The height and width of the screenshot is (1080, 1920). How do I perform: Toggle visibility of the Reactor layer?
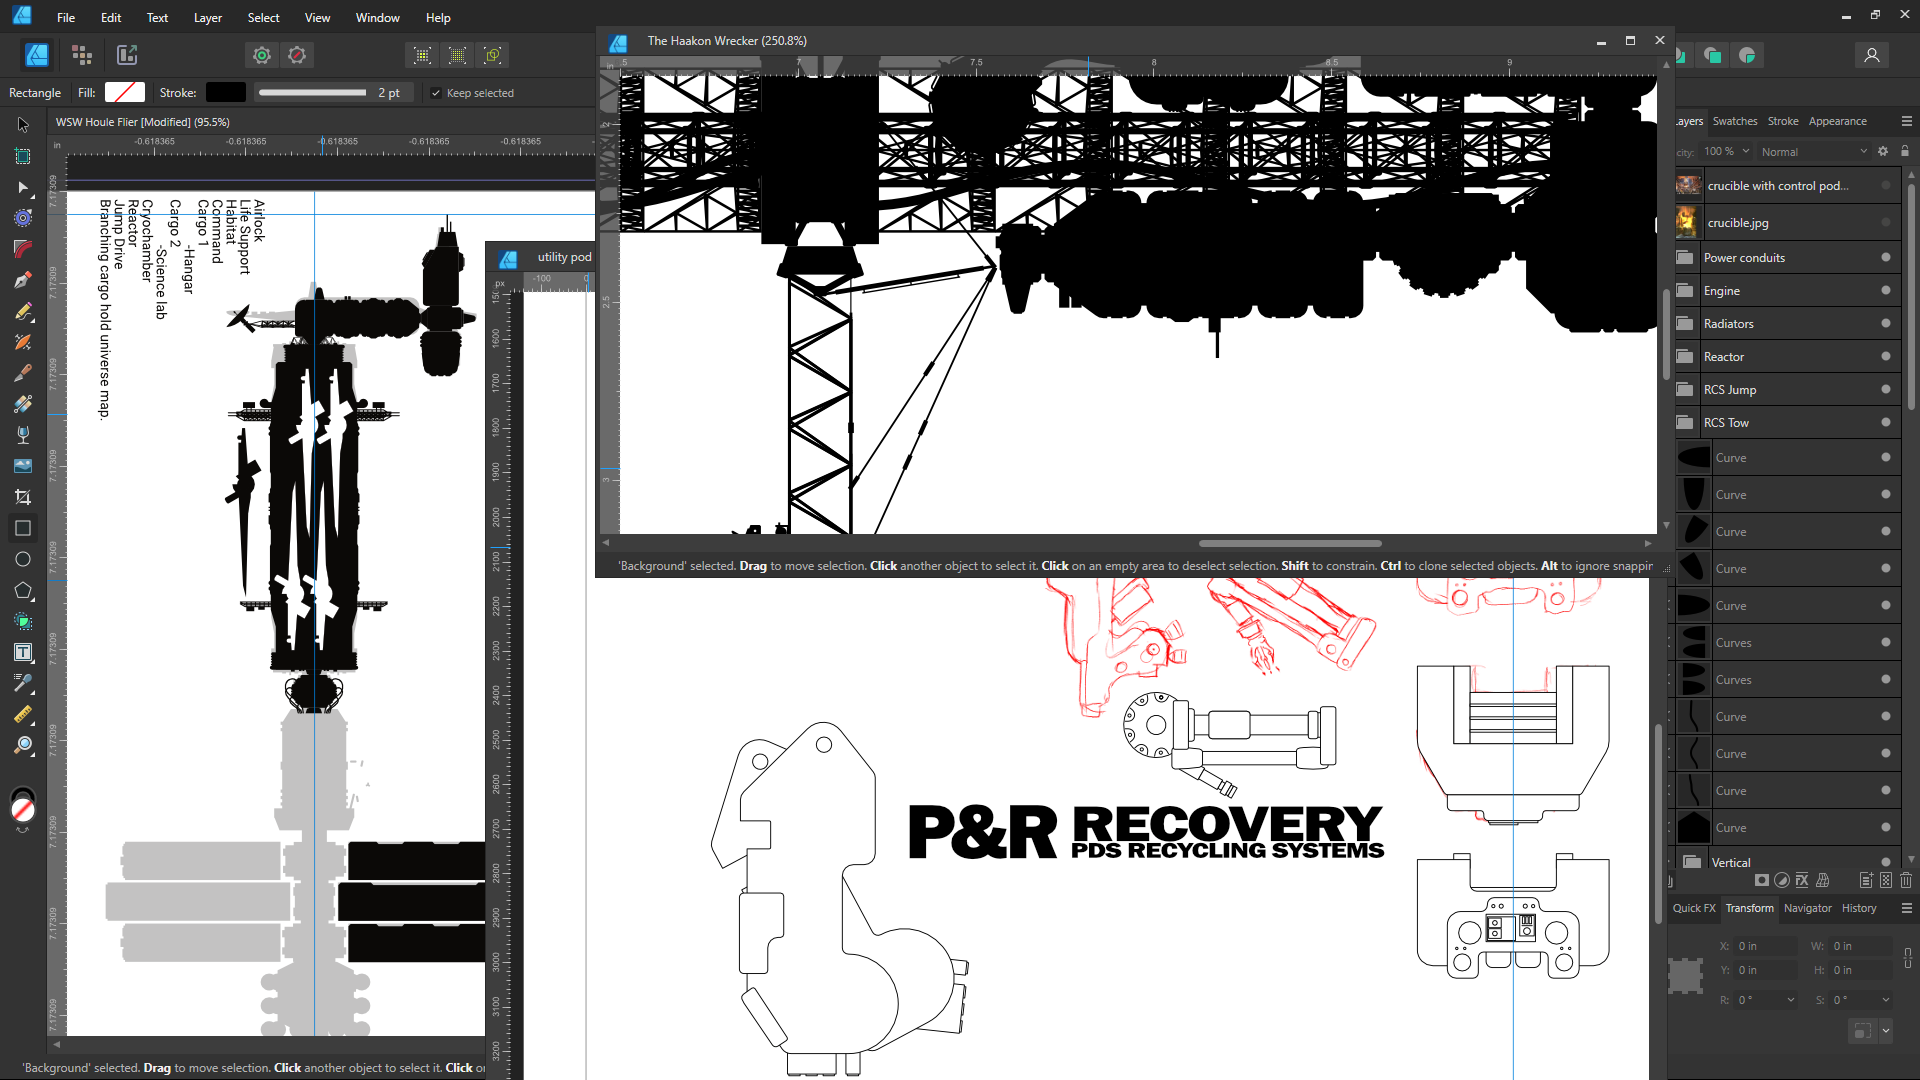coord(1885,357)
